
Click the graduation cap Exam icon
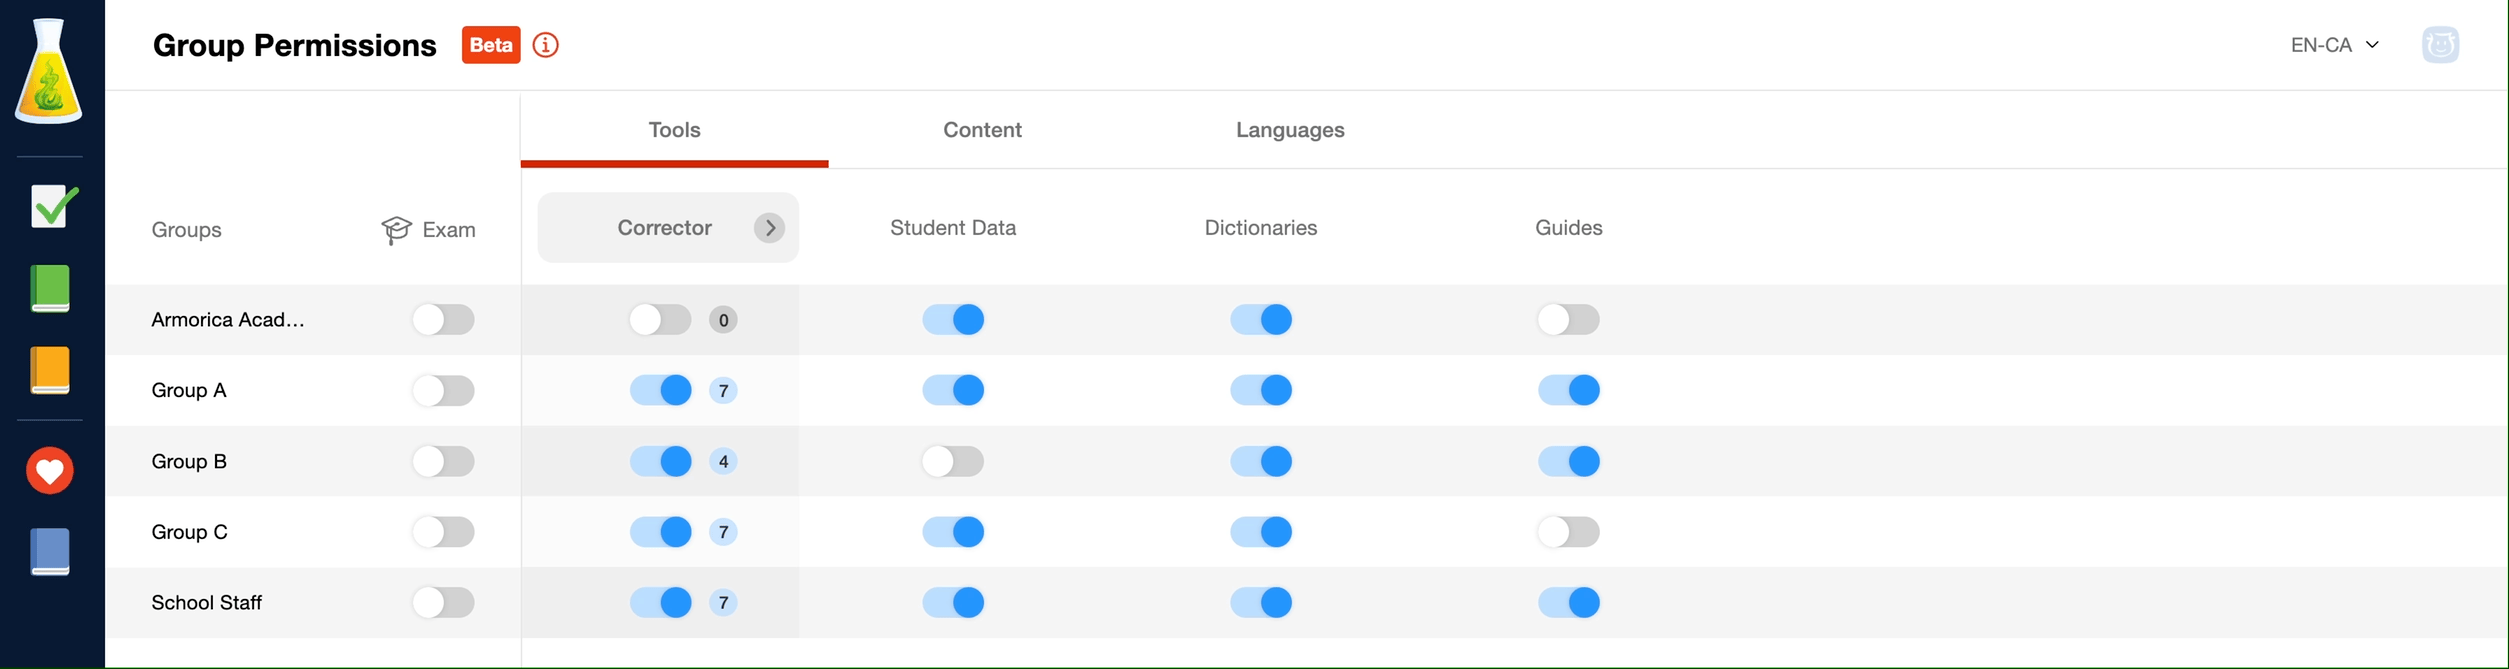pos(396,230)
